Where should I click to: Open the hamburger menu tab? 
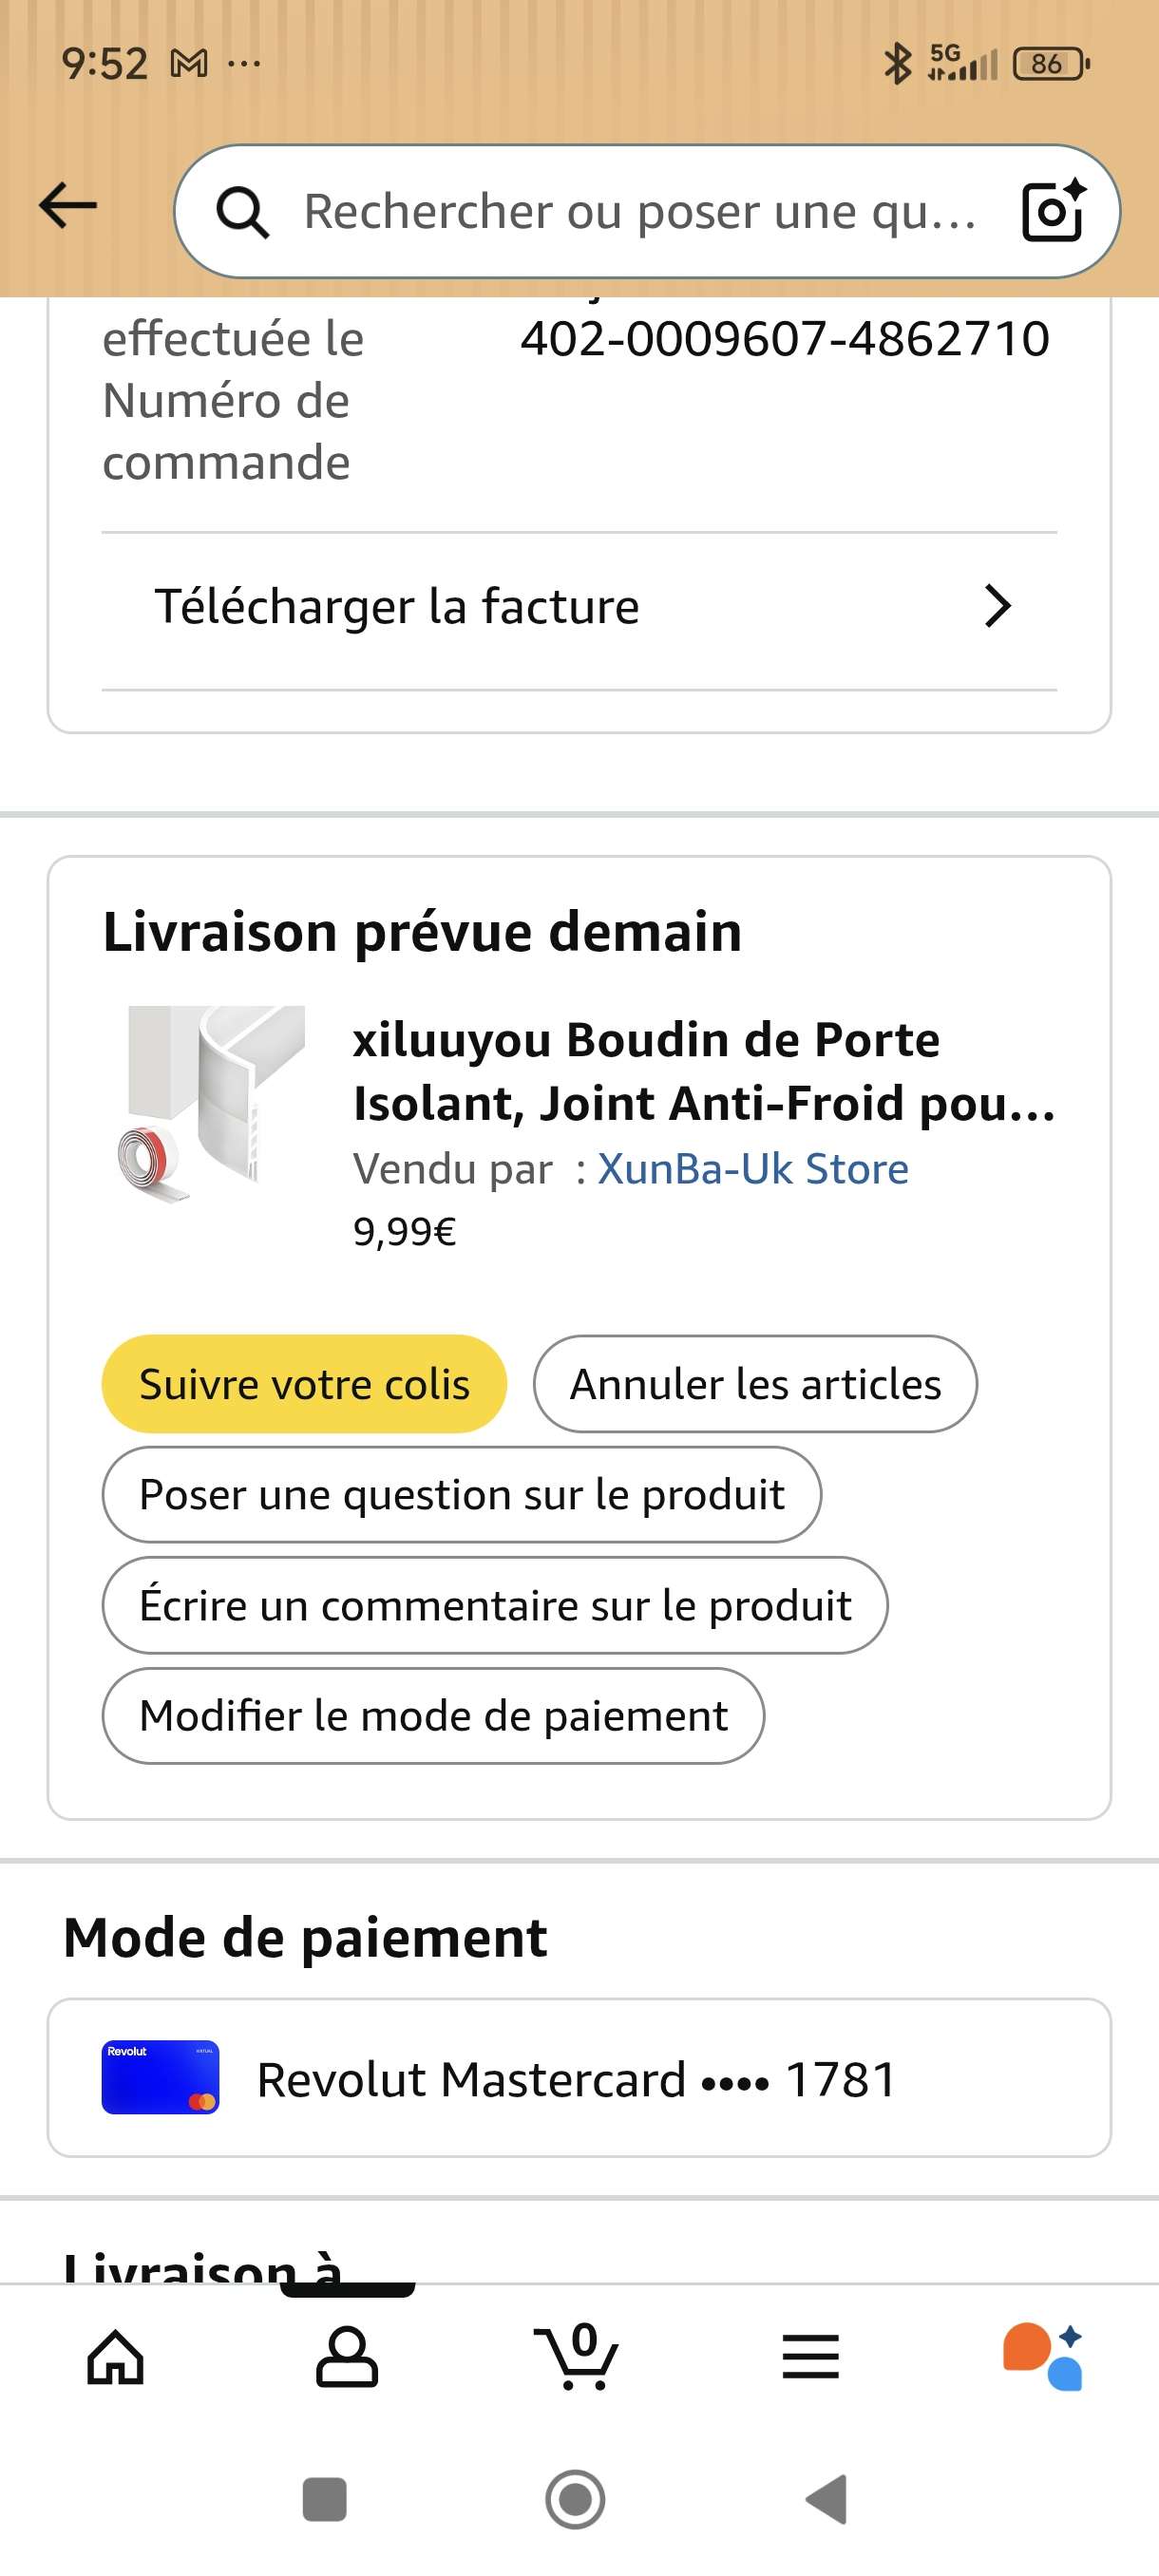tap(810, 2358)
